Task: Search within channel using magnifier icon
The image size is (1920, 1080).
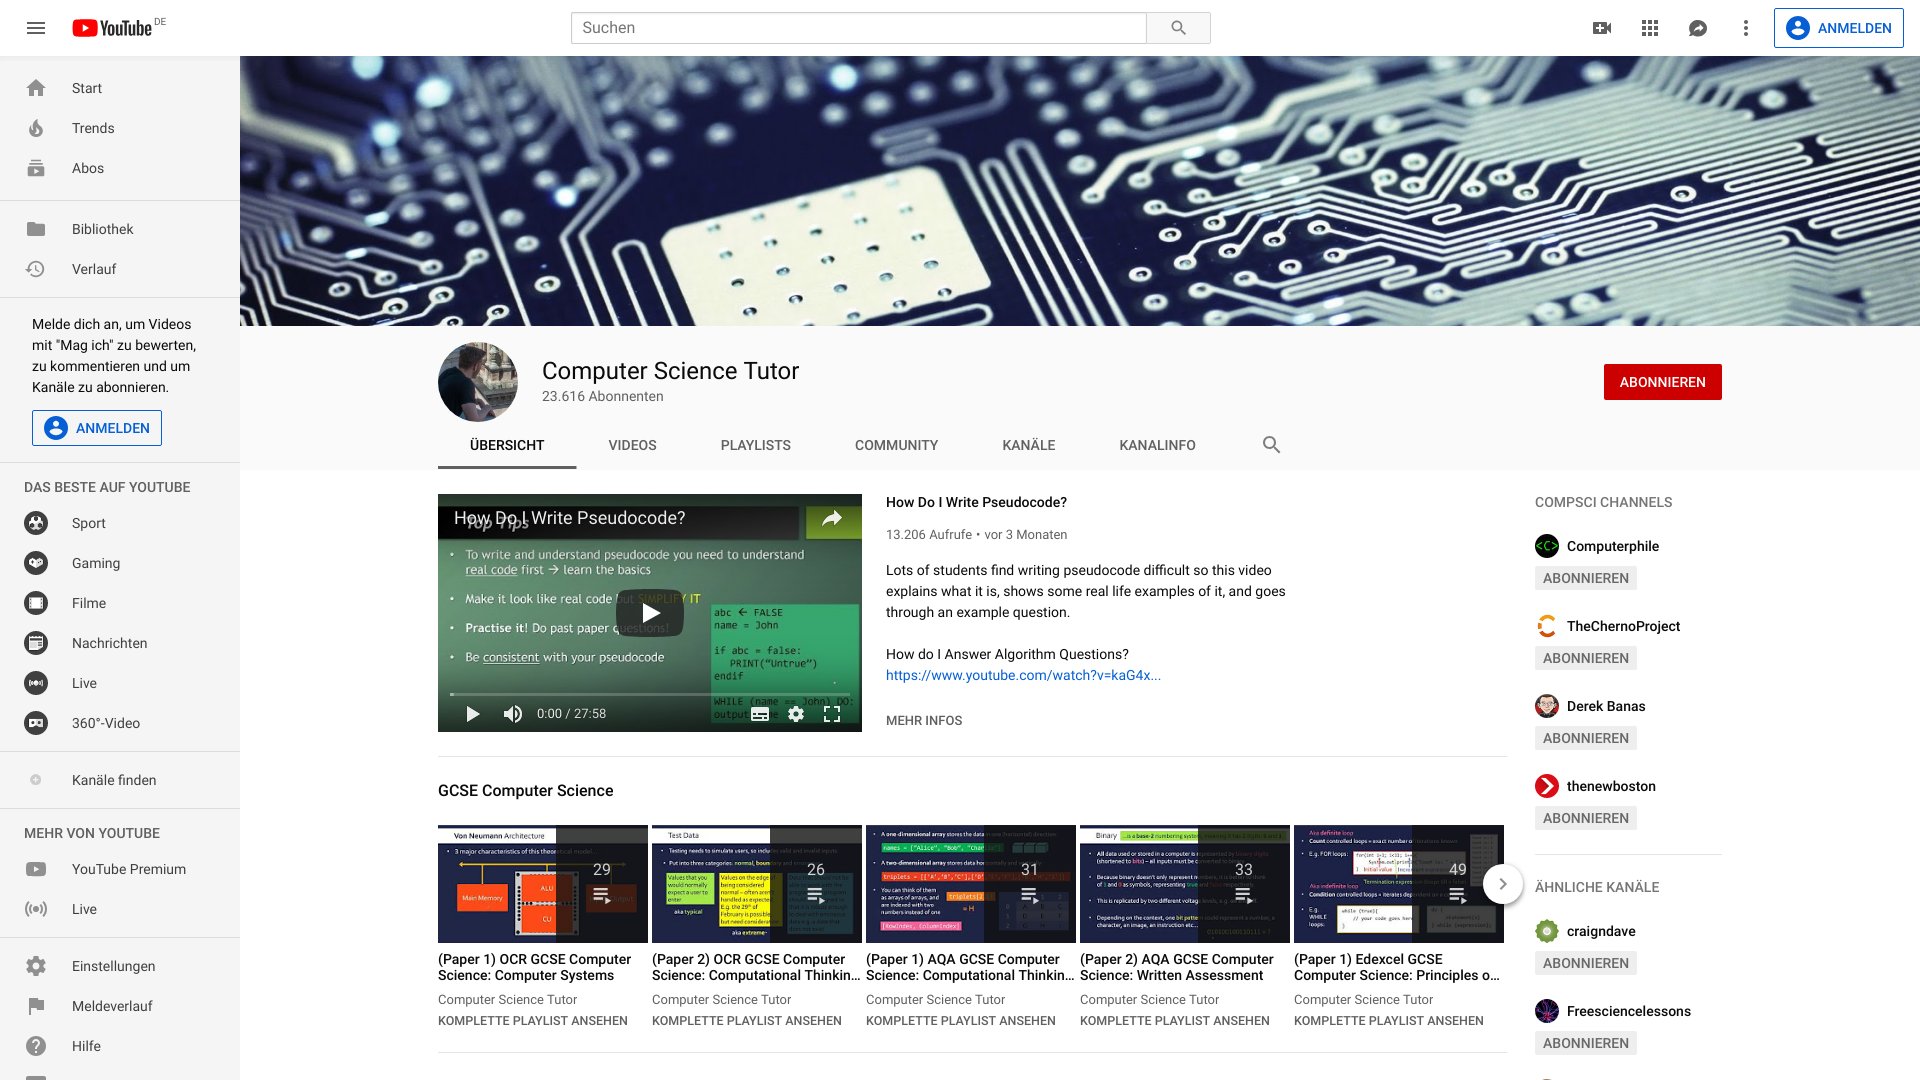Action: pyautogui.click(x=1271, y=445)
